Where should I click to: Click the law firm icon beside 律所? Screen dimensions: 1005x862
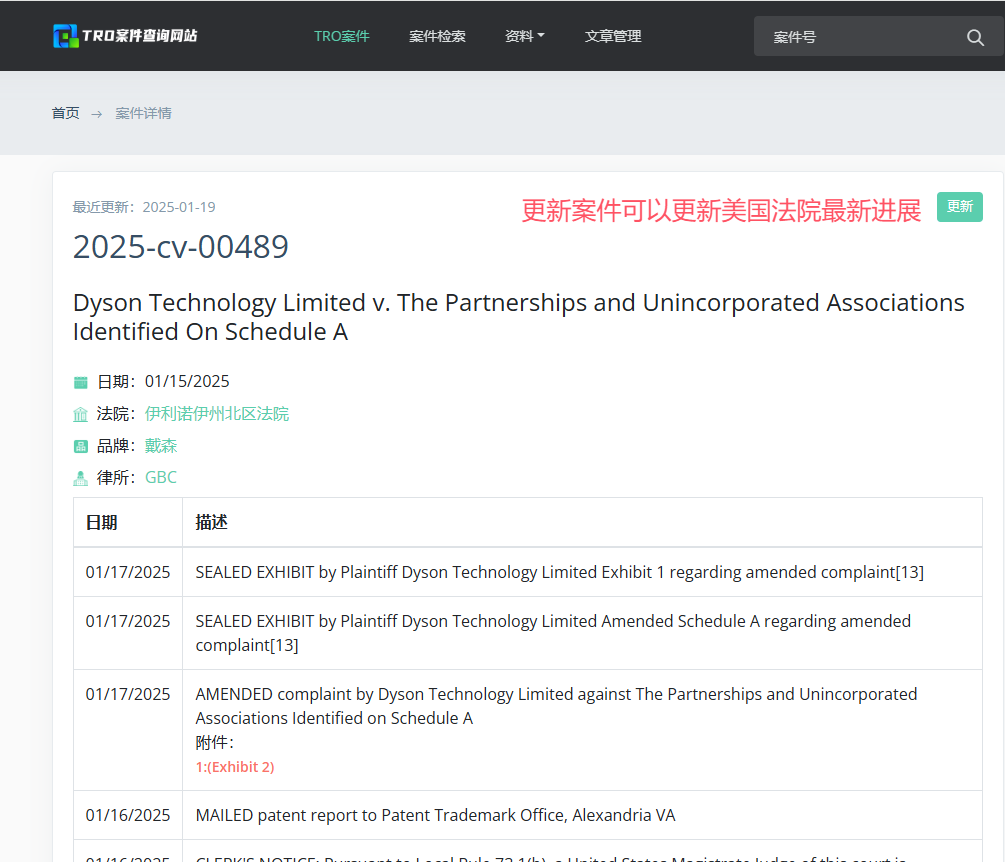tap(81, 478)
